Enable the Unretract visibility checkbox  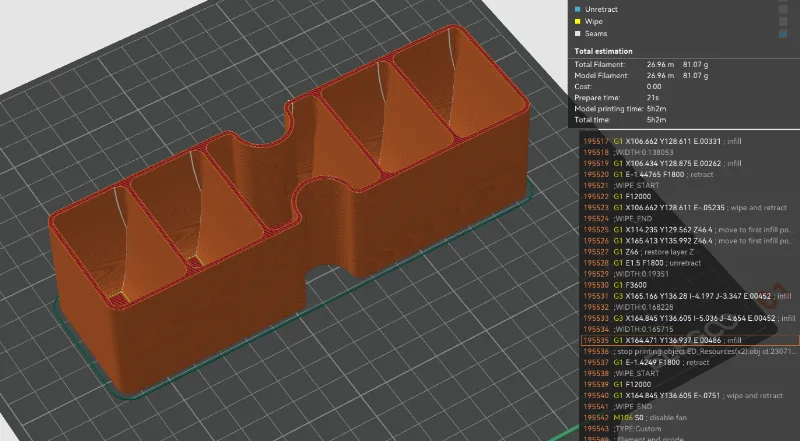tap(783, 9)
